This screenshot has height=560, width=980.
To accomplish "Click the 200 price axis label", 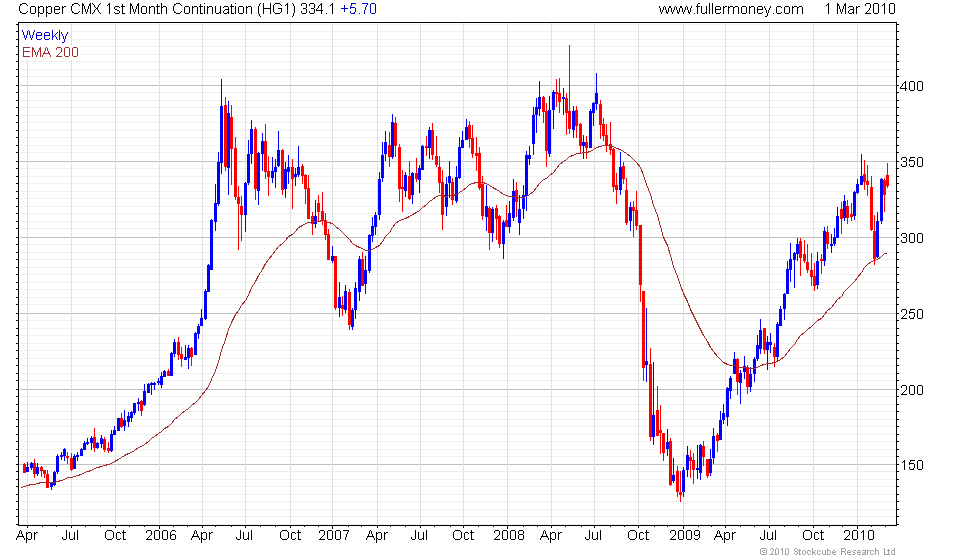I will point(911,390).
